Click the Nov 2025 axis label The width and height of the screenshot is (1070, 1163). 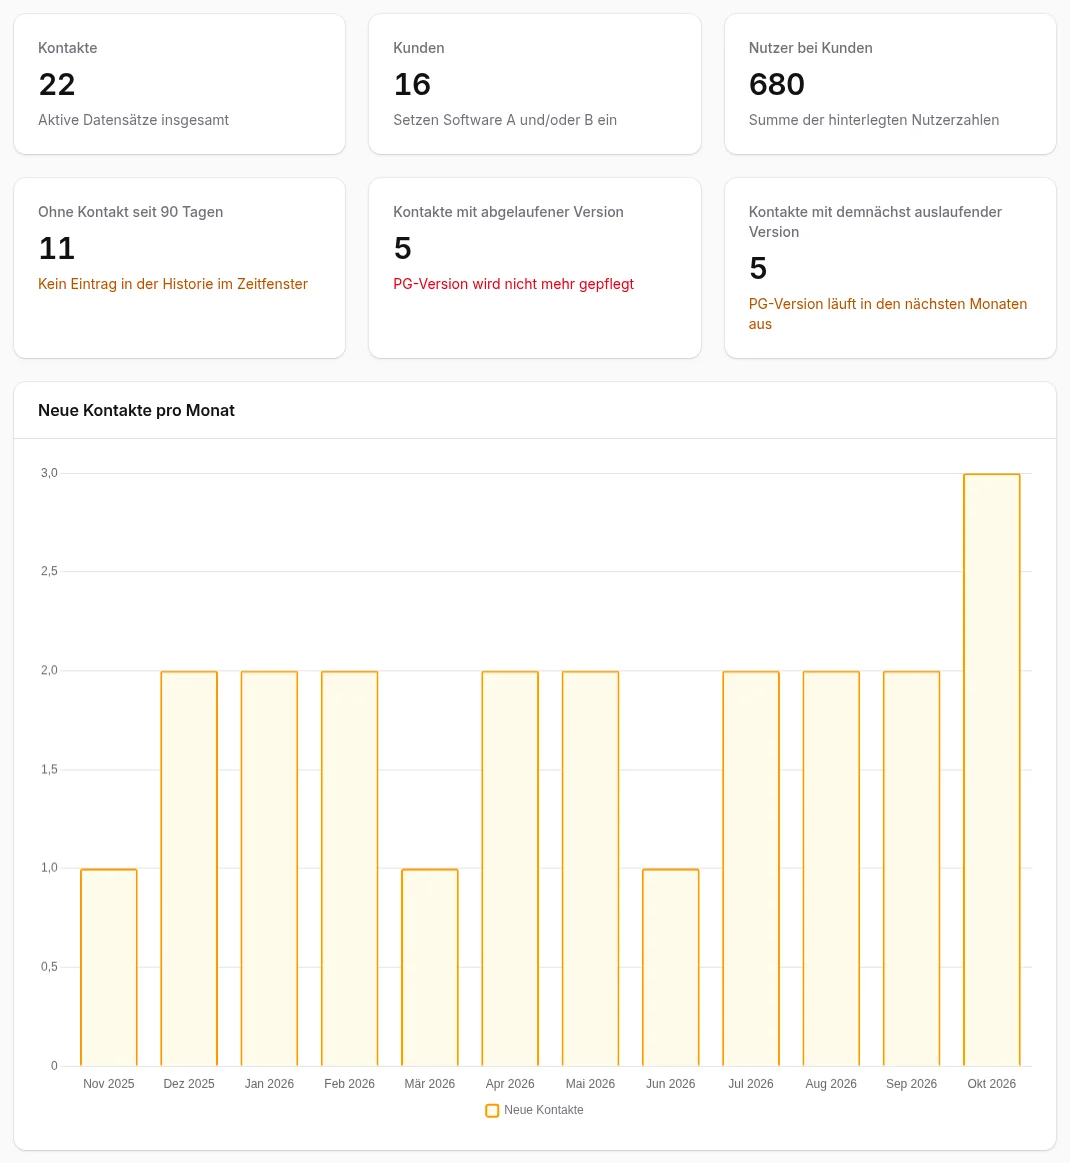point(108,1084)
